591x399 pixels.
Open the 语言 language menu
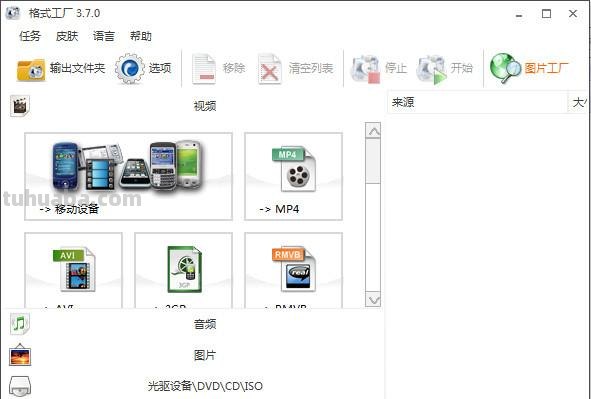(x=104, y=36)
